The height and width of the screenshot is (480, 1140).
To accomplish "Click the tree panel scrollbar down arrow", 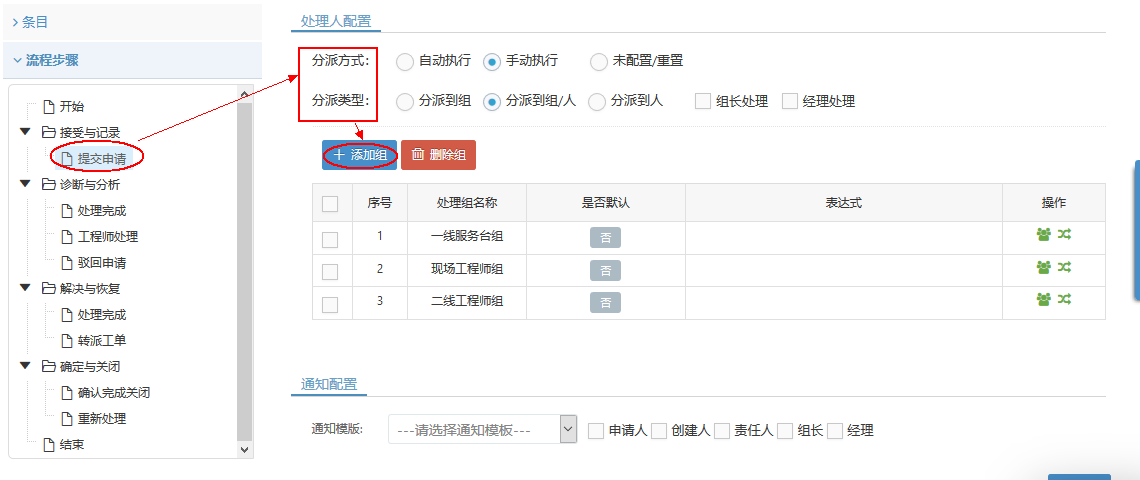I will [x=245, y=451].
